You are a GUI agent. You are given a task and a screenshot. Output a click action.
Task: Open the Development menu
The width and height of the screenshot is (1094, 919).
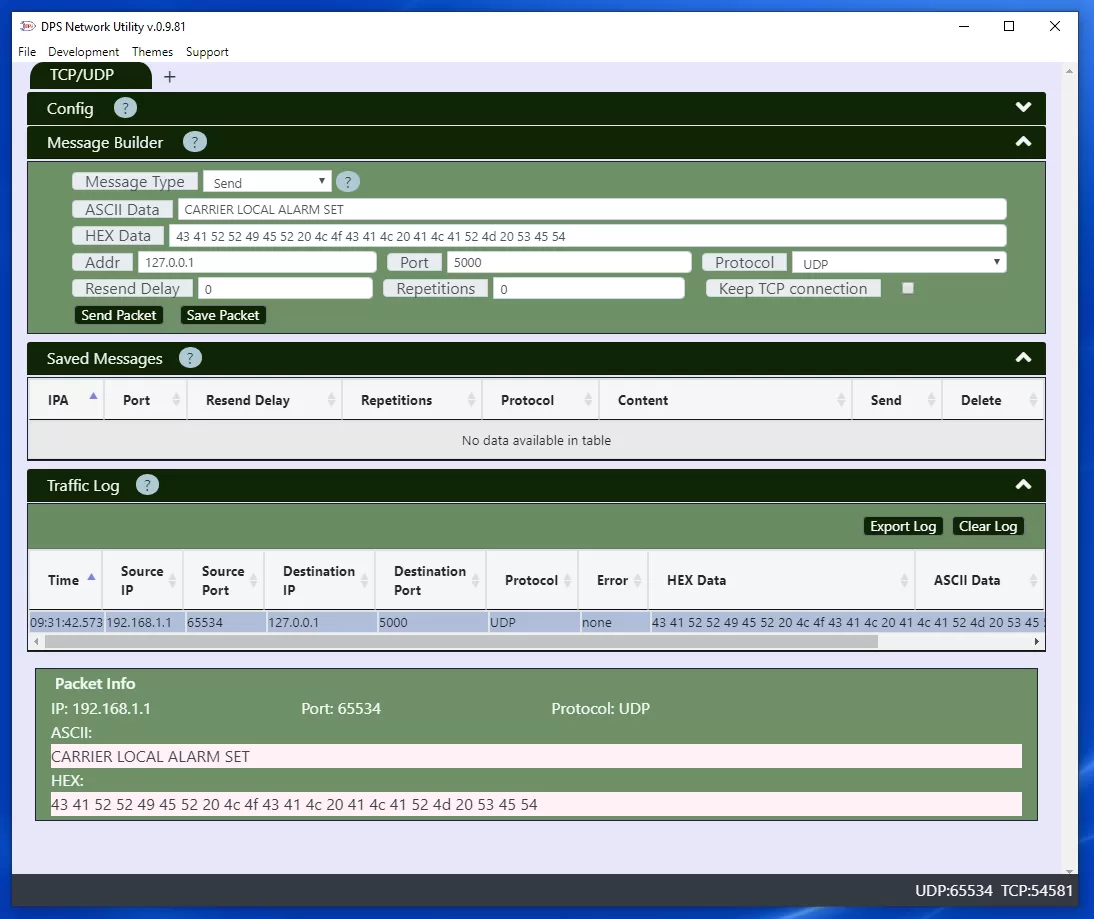click(84, 51)
